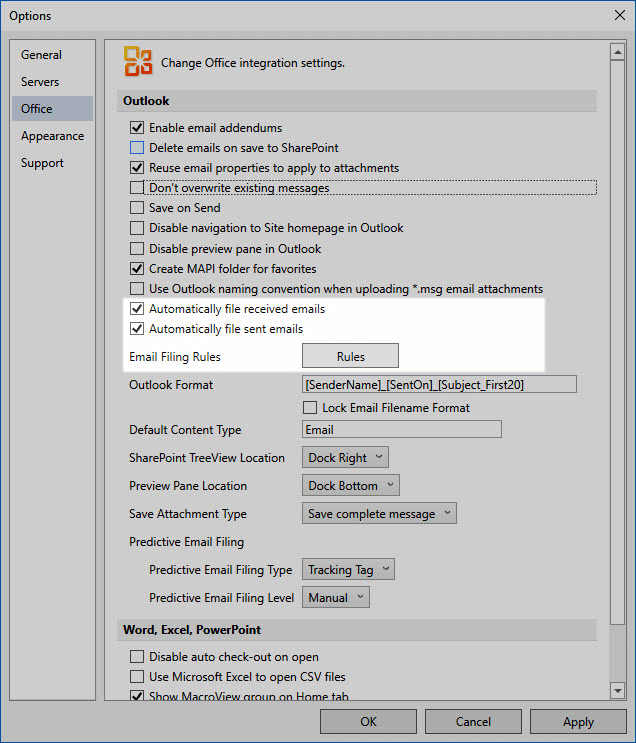
Task: Check Disable auto check-out on open
Action: [137, 657]
